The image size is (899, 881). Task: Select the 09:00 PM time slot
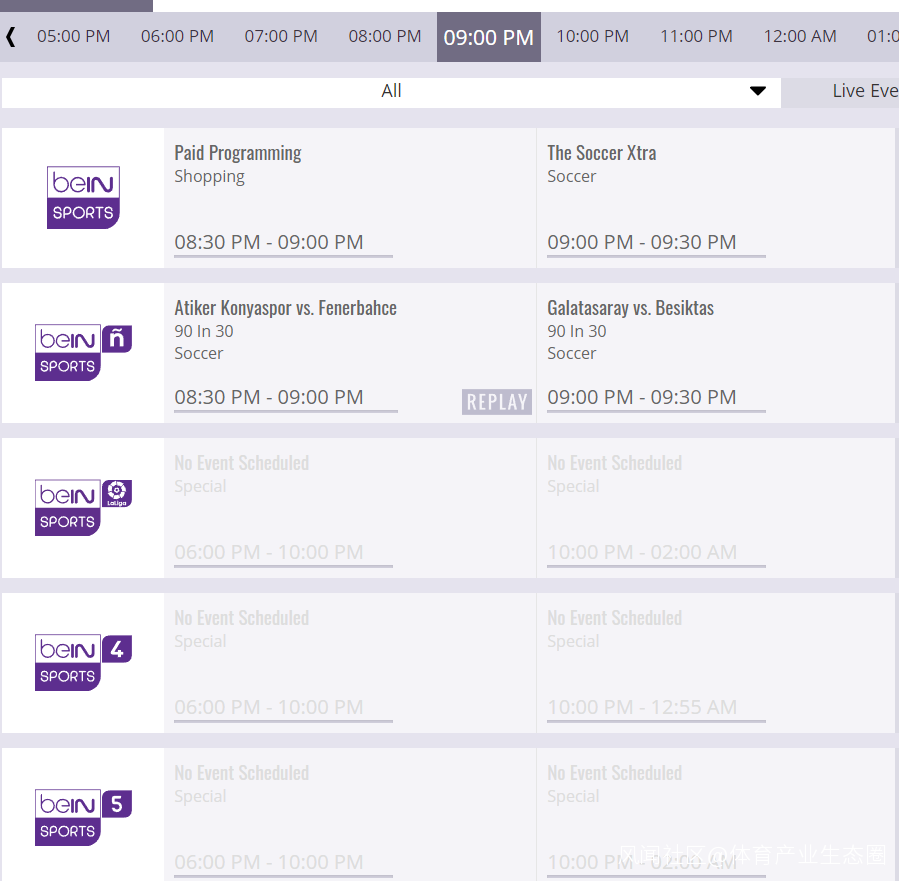[488, 37]
